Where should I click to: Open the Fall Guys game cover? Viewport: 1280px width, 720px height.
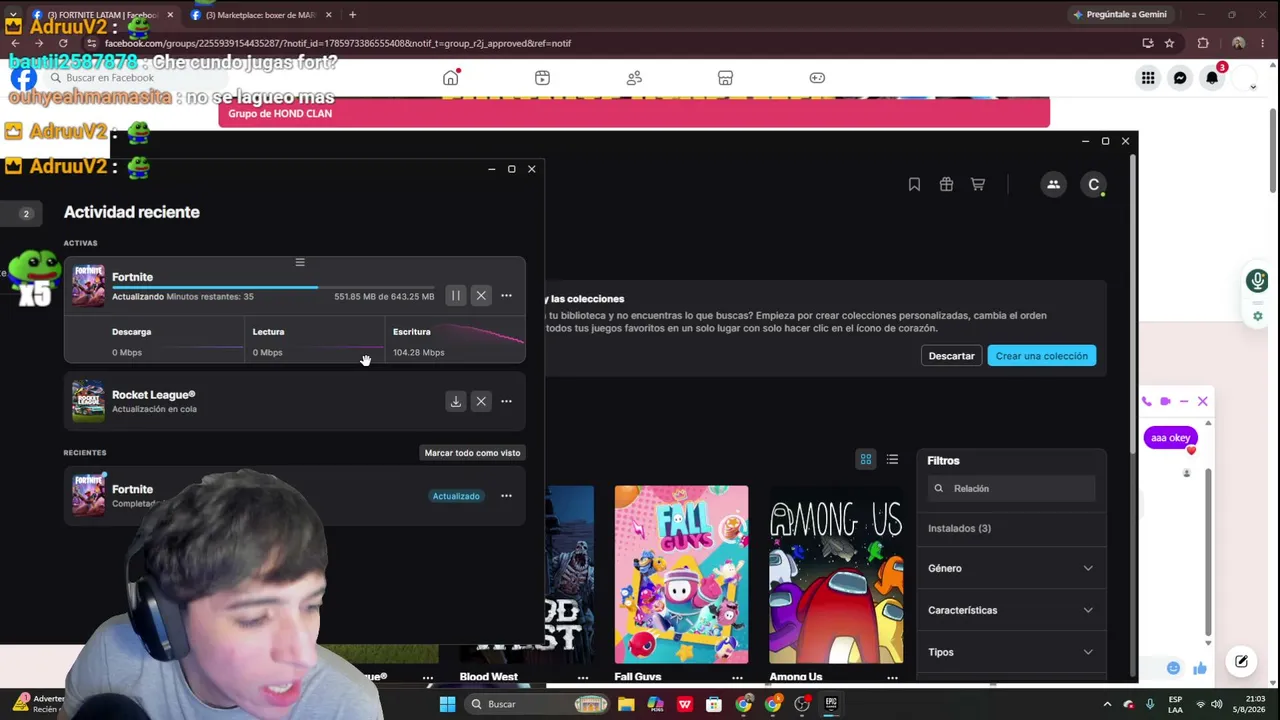[x=681, y=575]
